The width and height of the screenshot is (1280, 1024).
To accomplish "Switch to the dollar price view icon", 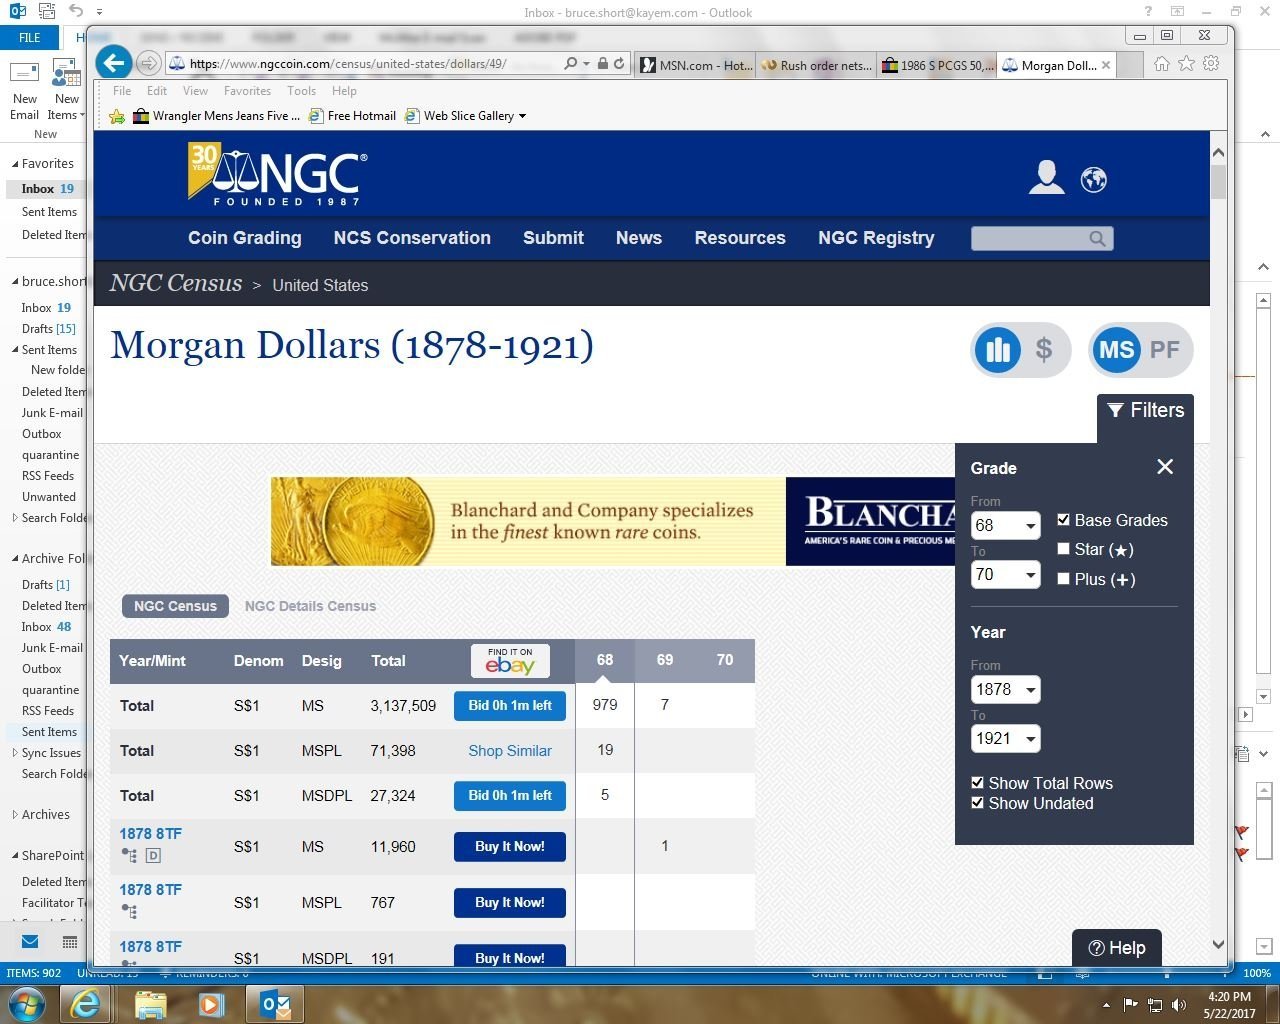I will (1044, 350).
